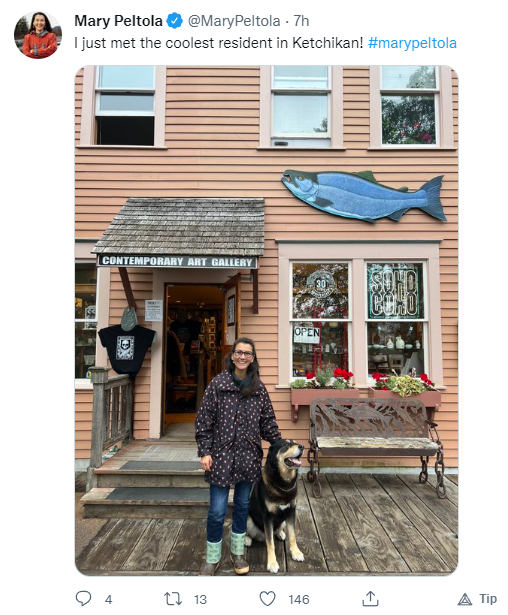The image size is (508, 615).
Task: Open the 7h timestamp link
Action: click(x=301, y=21)
